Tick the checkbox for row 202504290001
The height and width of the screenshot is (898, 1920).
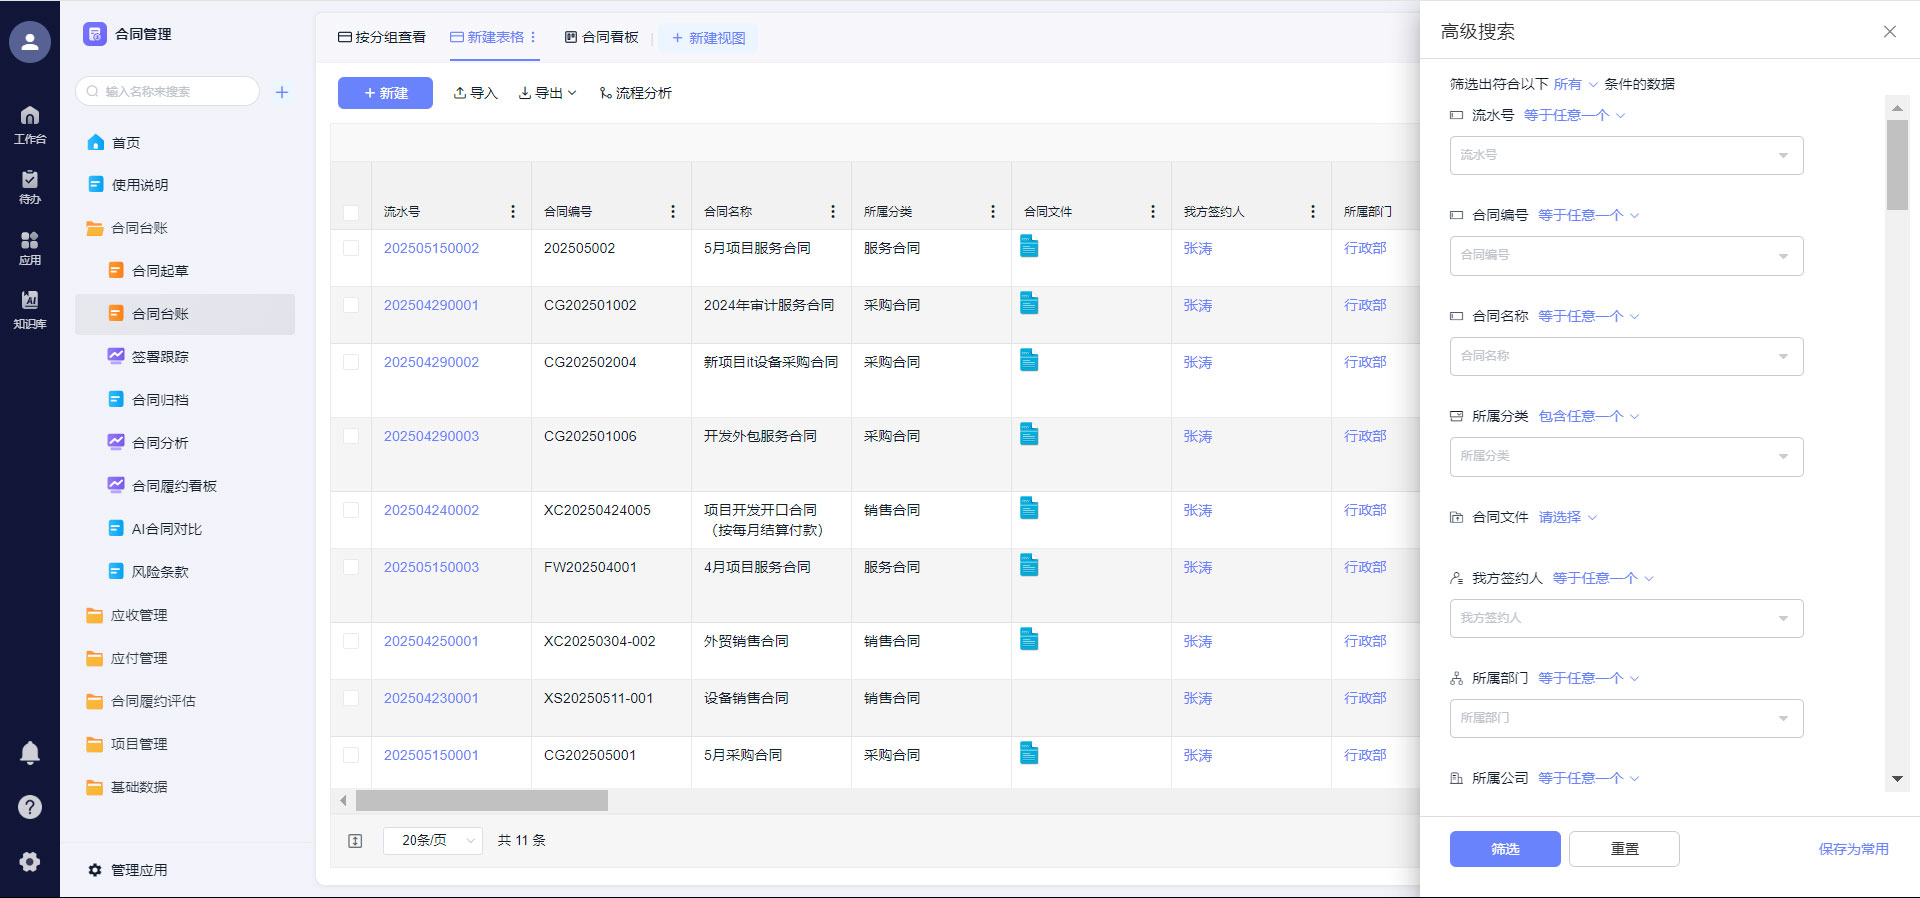tap(351, 305)
